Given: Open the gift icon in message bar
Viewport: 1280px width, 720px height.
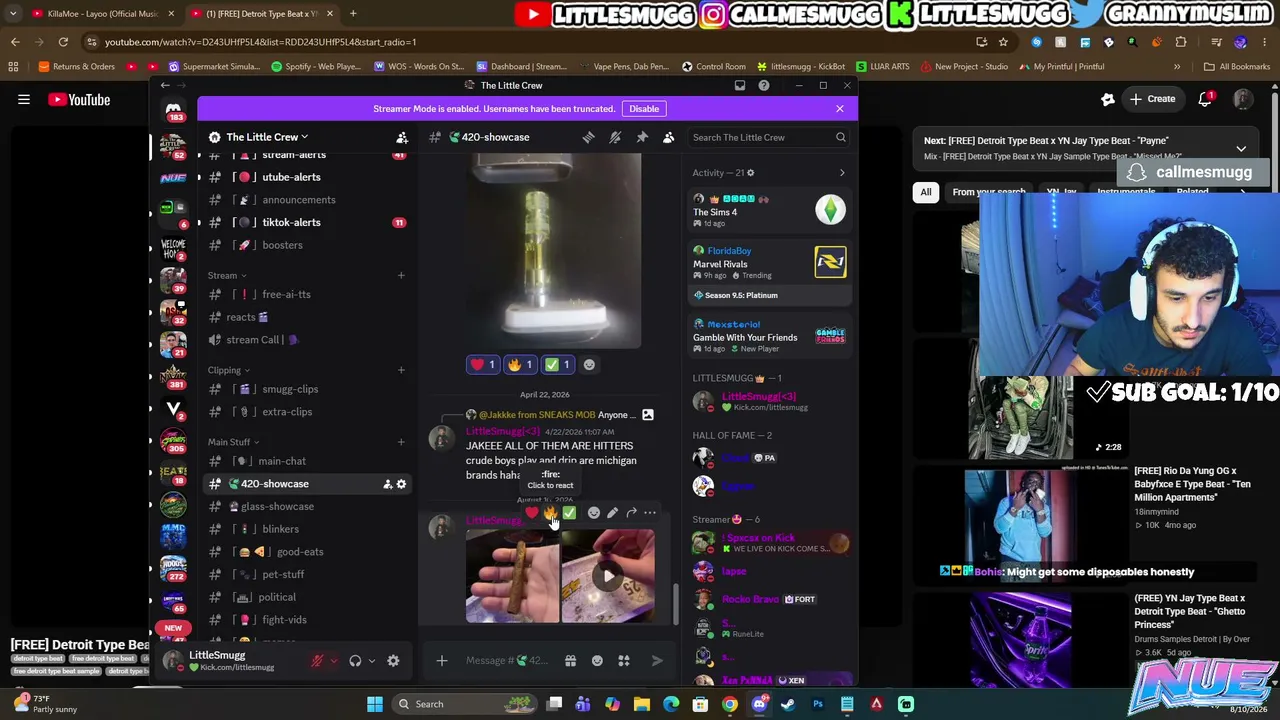Looking at the screenshot, I should pos(570,661).
